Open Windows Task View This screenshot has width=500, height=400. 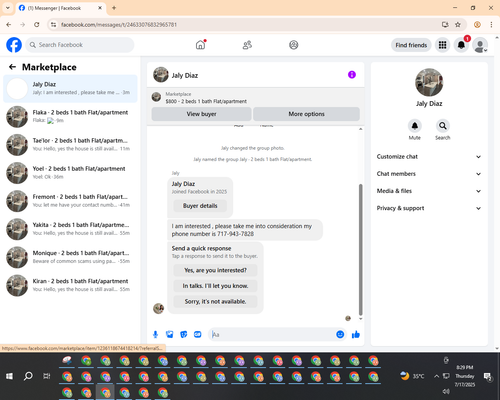pos(47,376)
